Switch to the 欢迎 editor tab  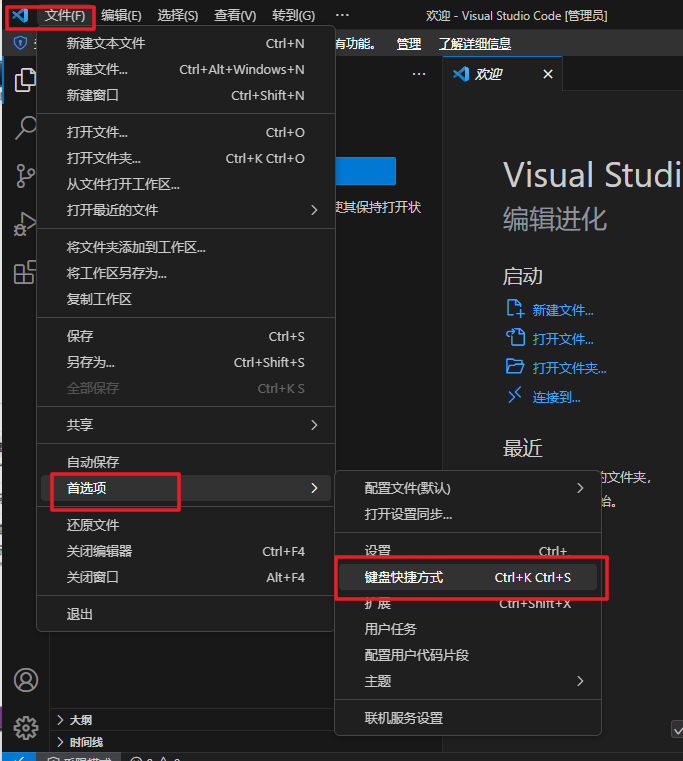click(x=502, y=74)
